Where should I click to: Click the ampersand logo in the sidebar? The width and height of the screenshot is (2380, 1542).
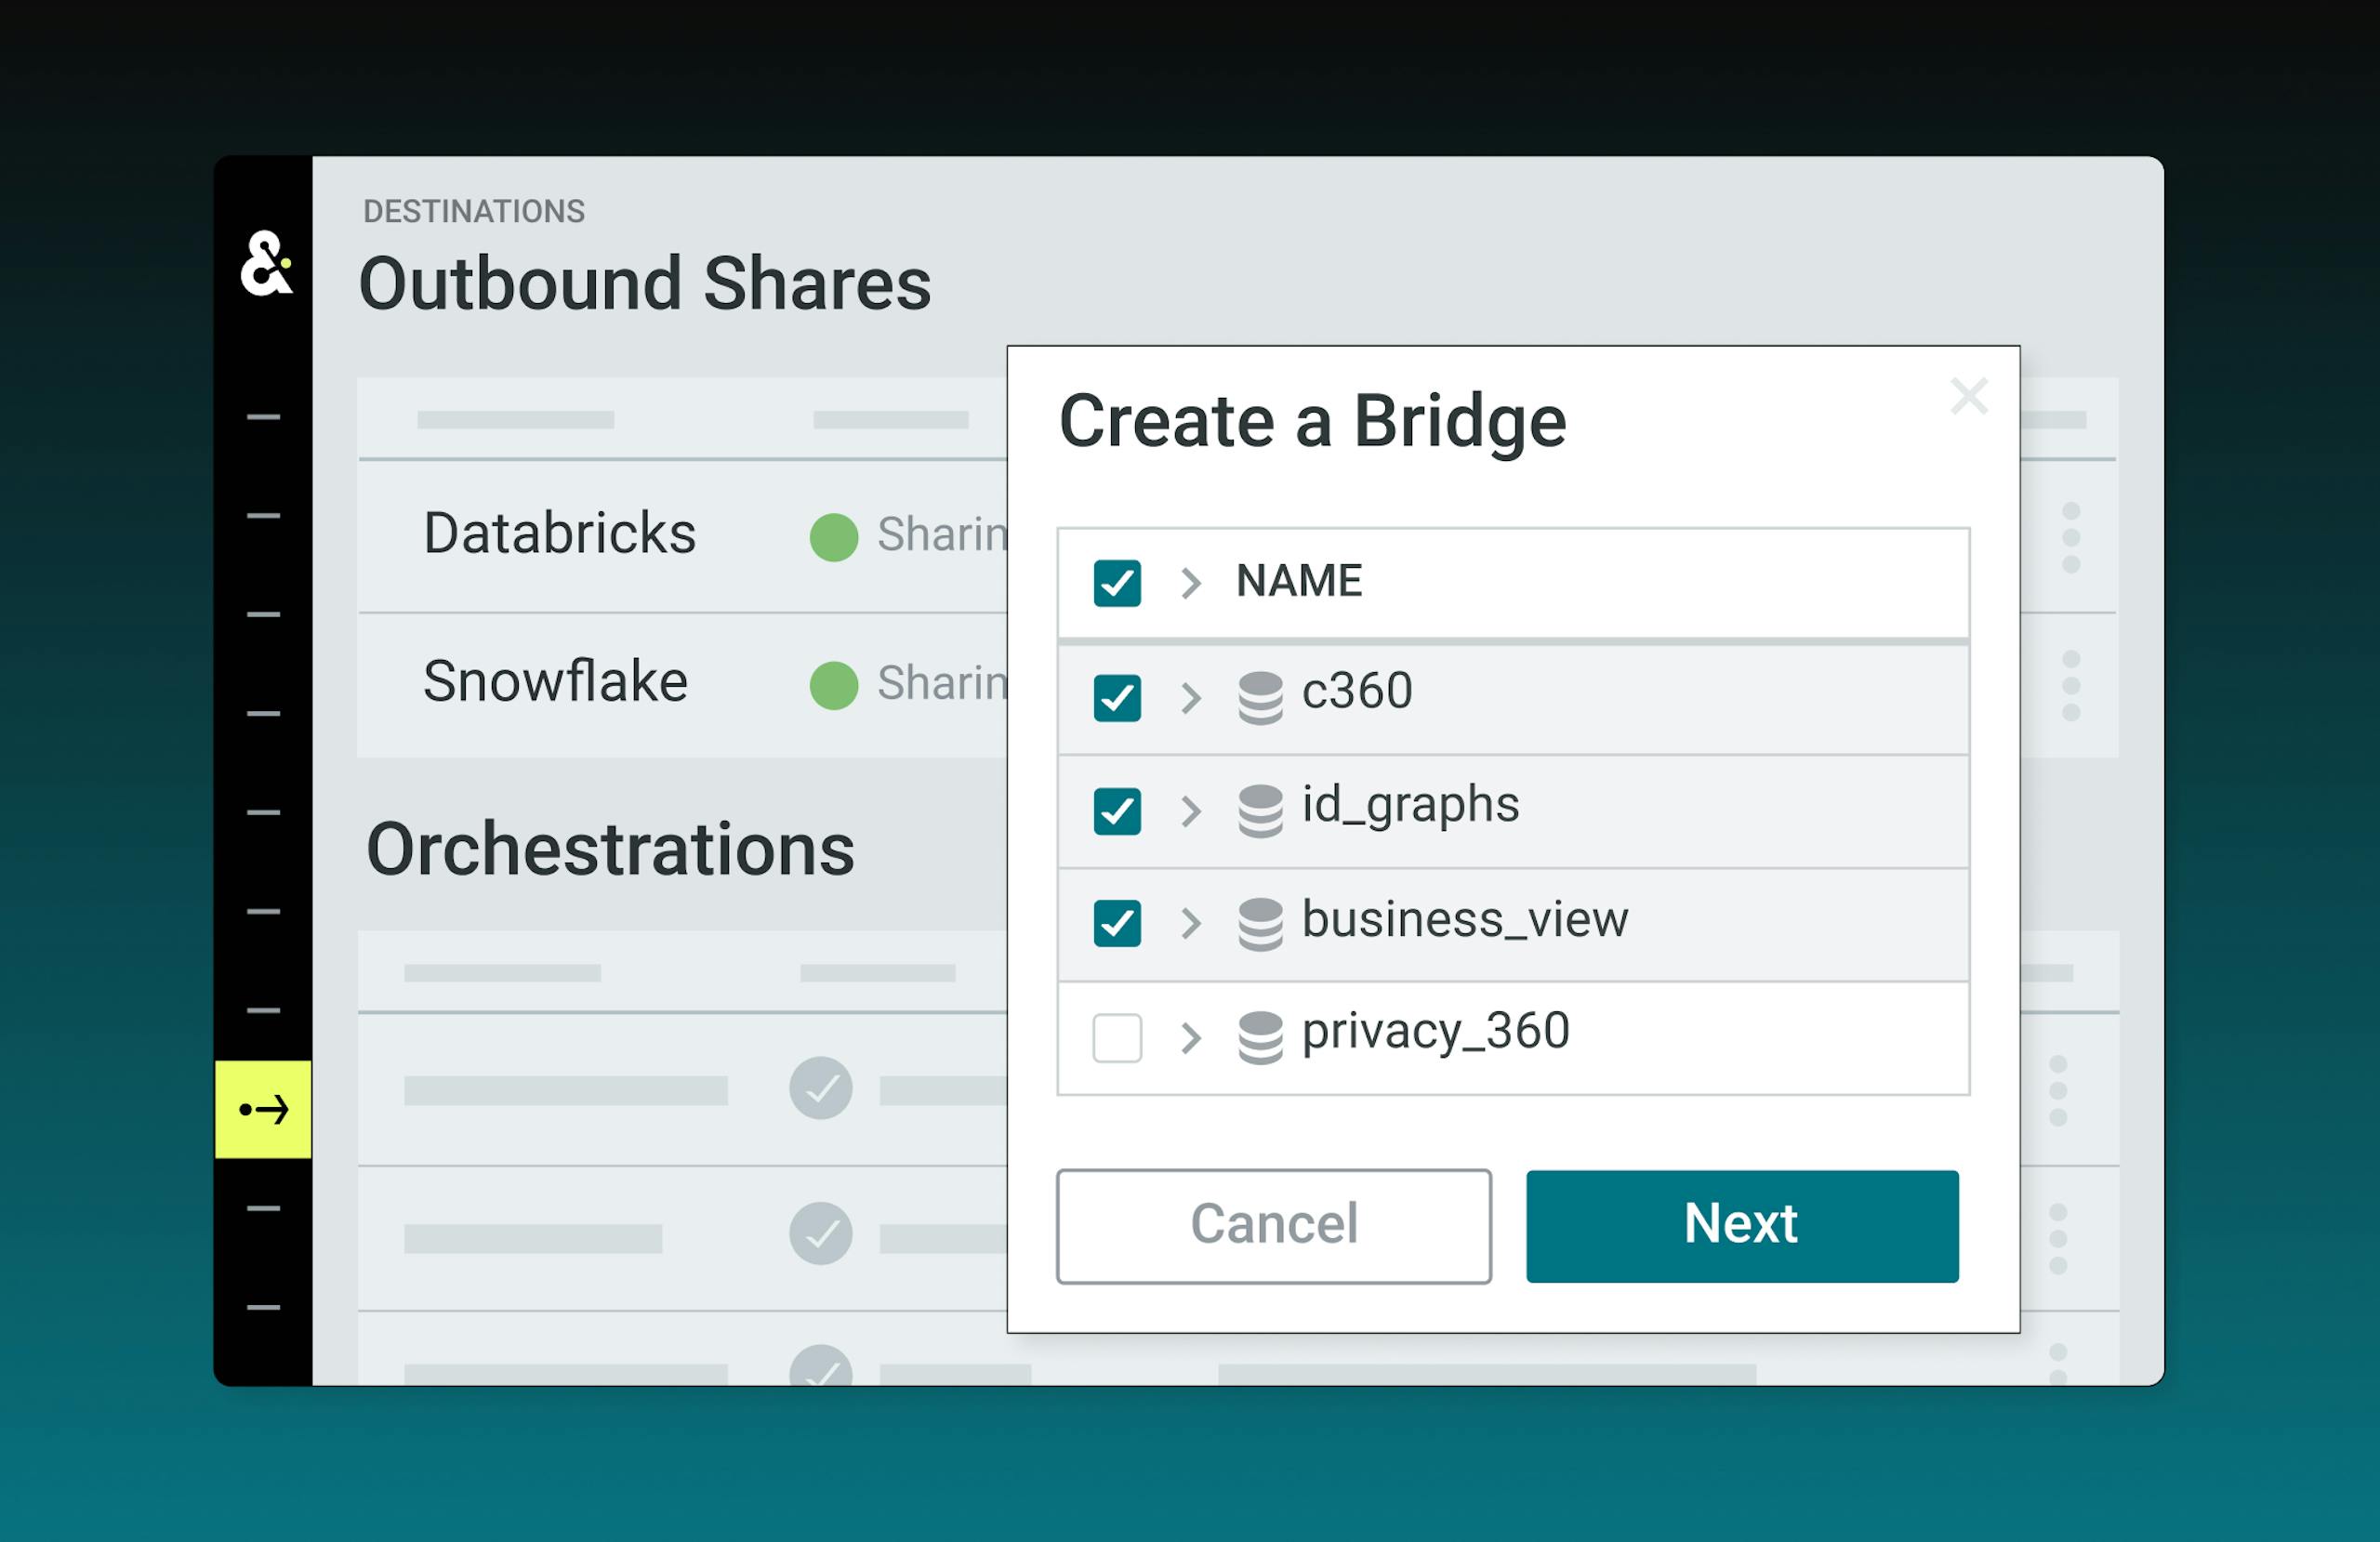tap(266, 264)
